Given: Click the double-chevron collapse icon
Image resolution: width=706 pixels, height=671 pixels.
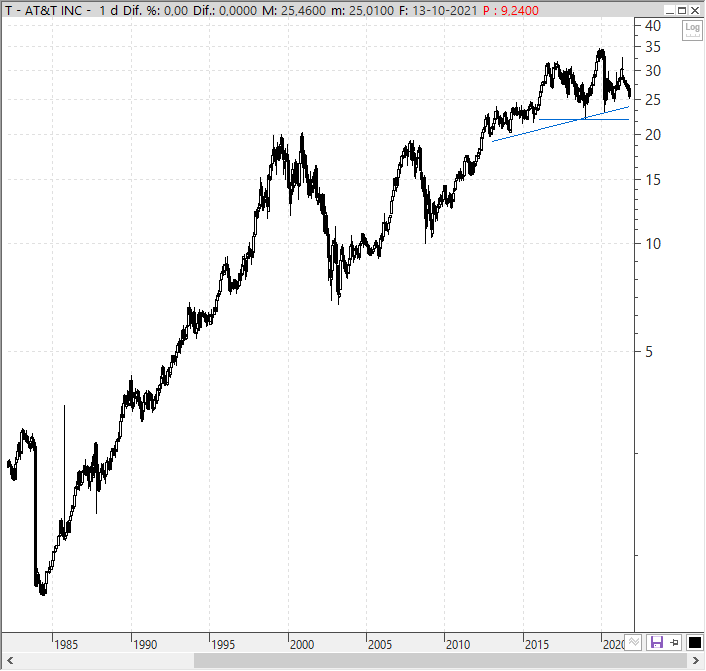Looking at the screenshot, I should coord(634,642).
